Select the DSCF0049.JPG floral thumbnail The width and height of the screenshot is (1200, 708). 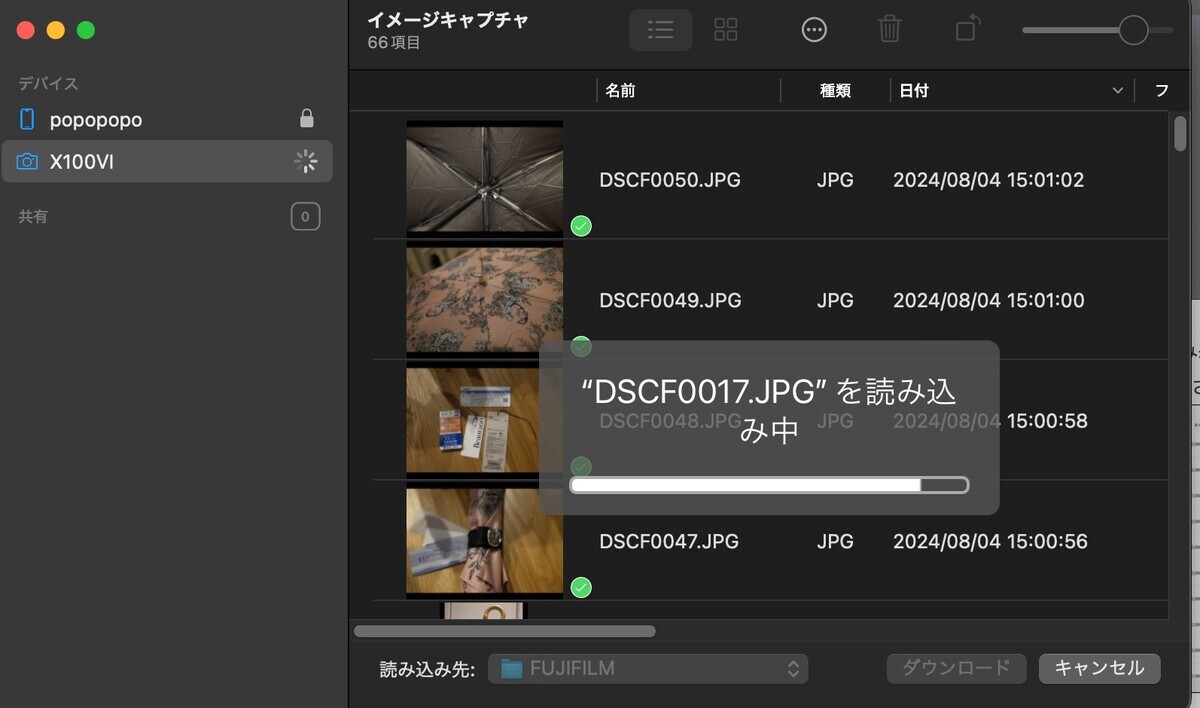click(485, 300)
